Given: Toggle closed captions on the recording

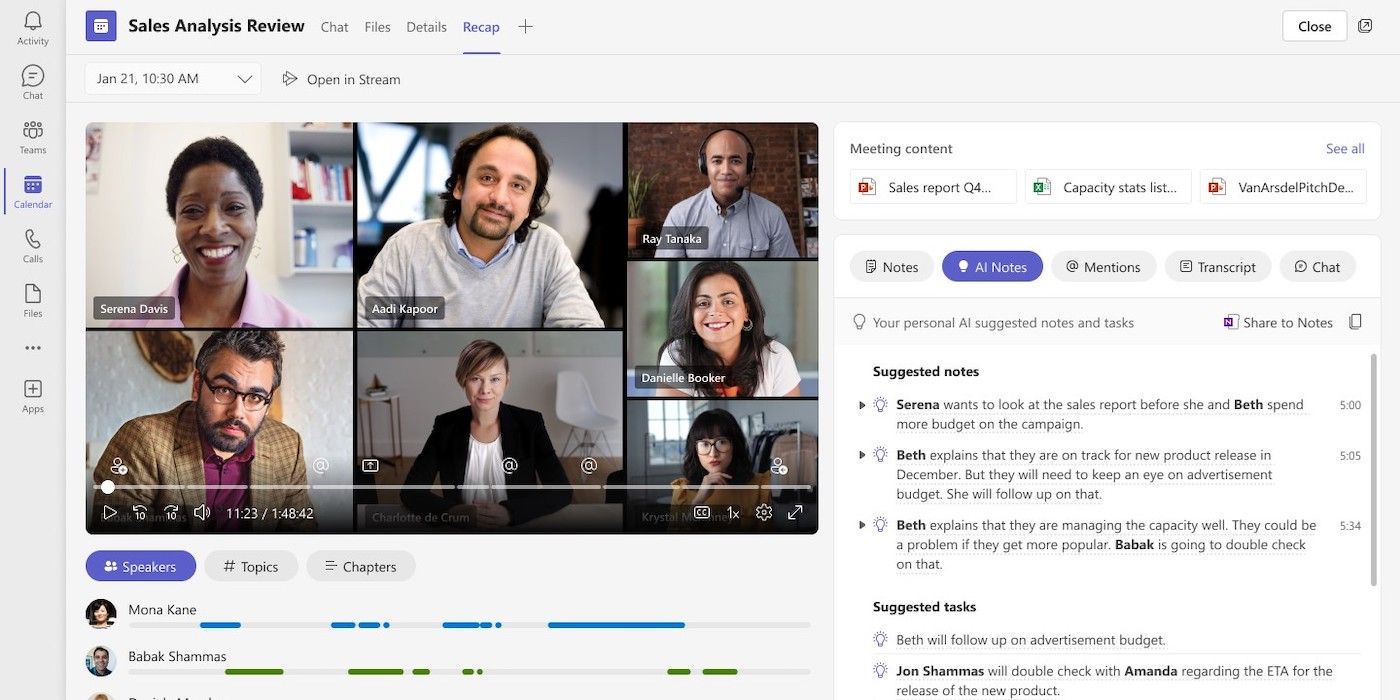Looking at the screenshot, I should coord(701,511).
